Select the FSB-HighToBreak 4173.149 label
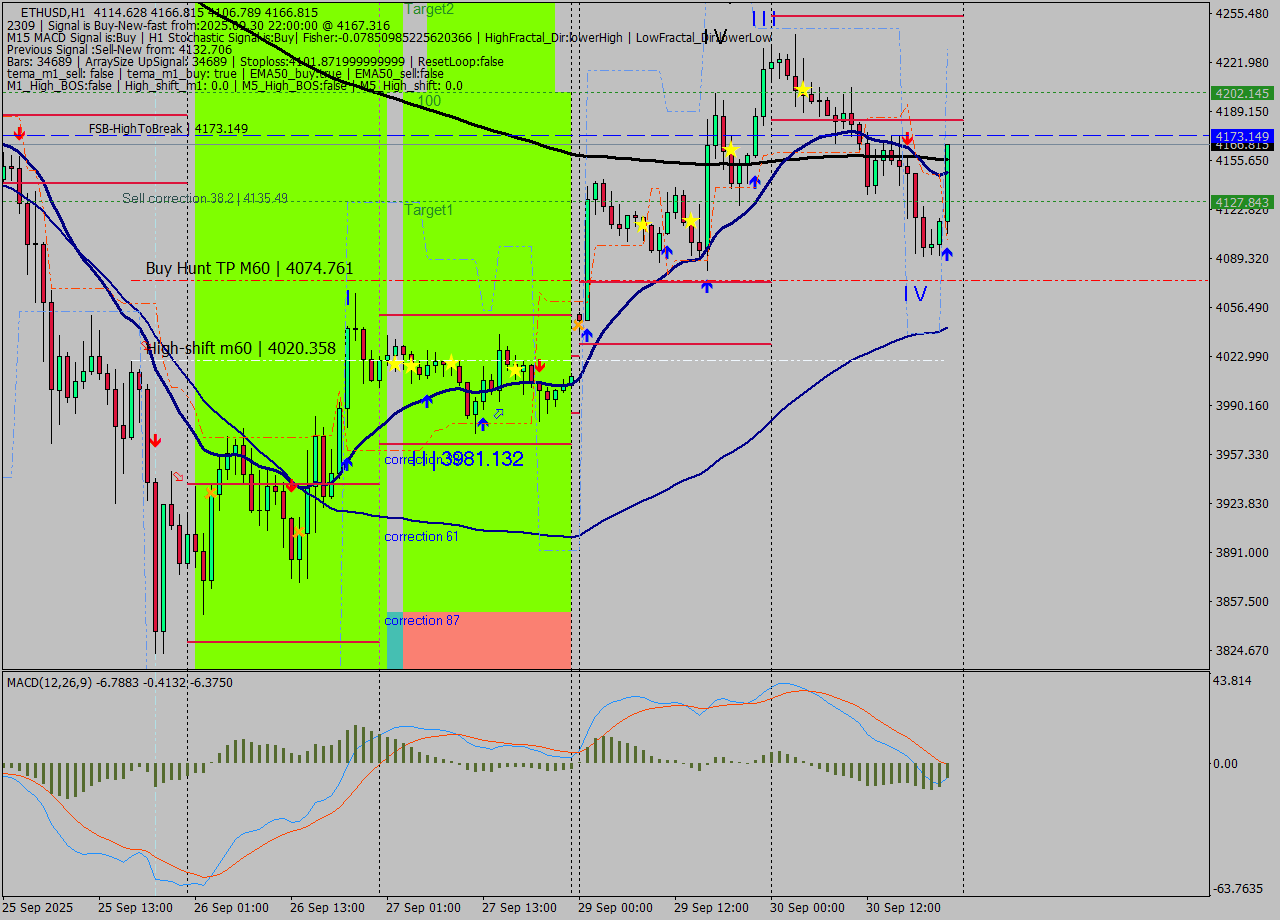Screen dimensions: 1280x920 [x=168, y=129]
